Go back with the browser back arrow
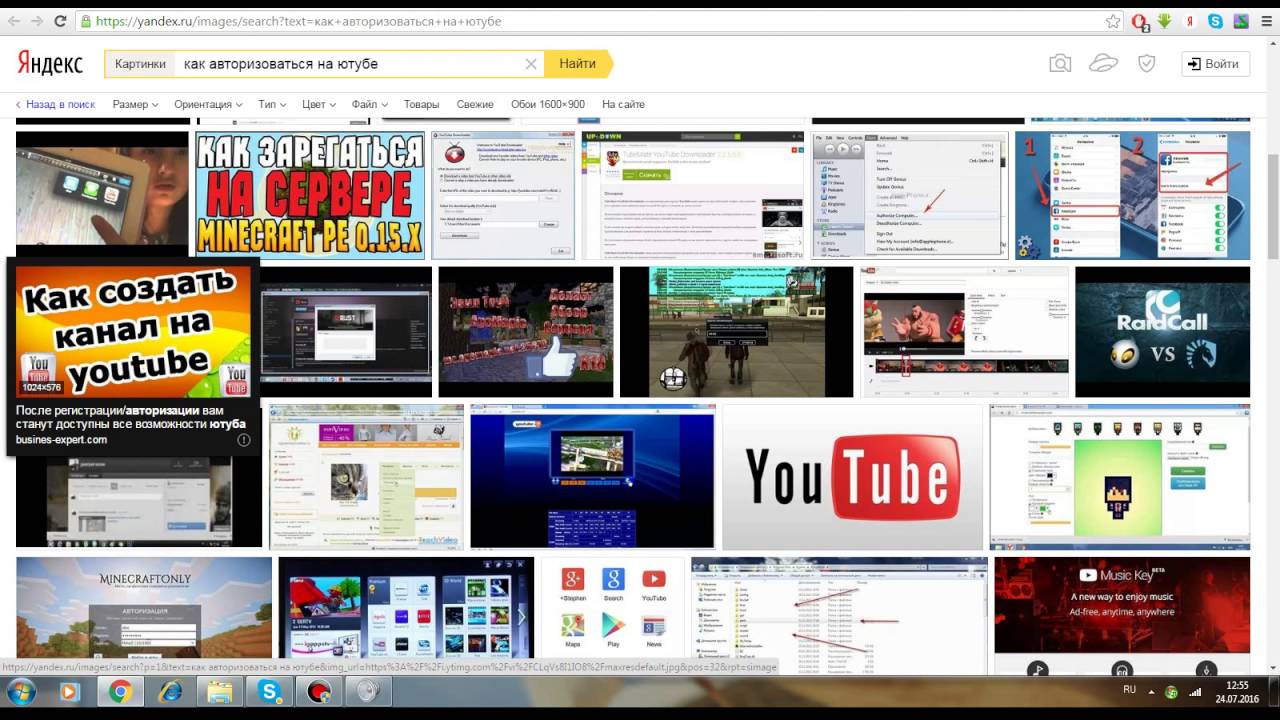 [x=12, y=21]
